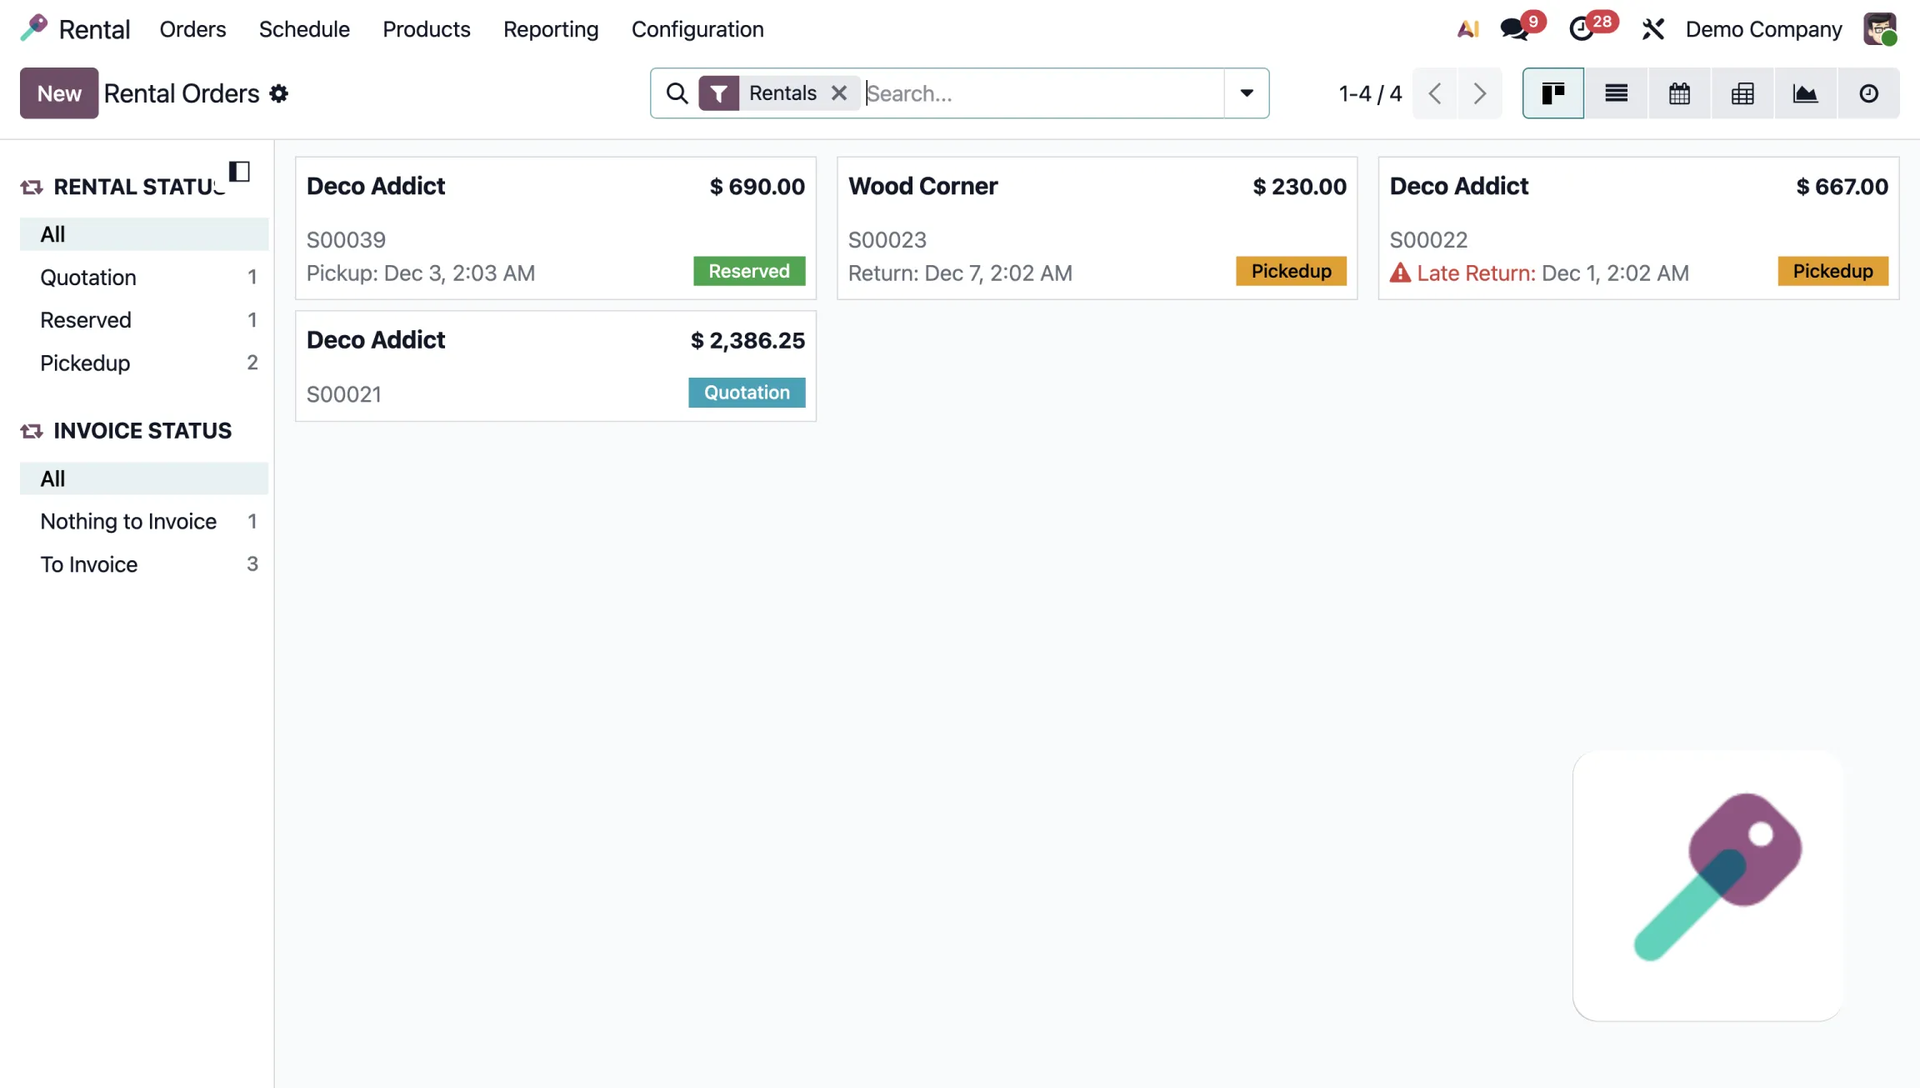Filter by To Invoice status

[144, 564]
